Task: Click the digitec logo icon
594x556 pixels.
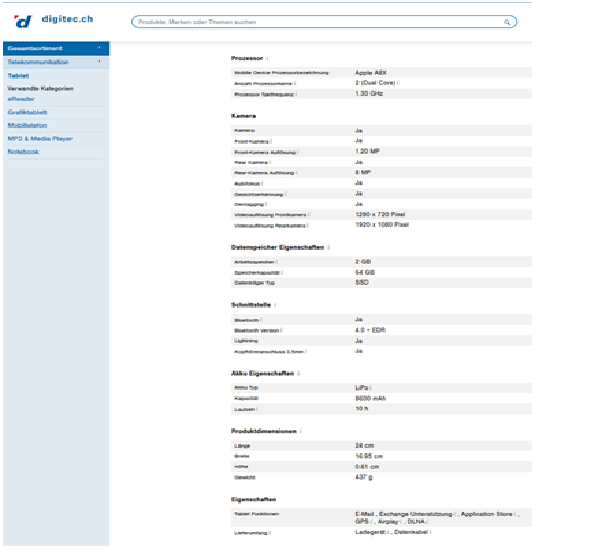Action: (x=23, y=21)
